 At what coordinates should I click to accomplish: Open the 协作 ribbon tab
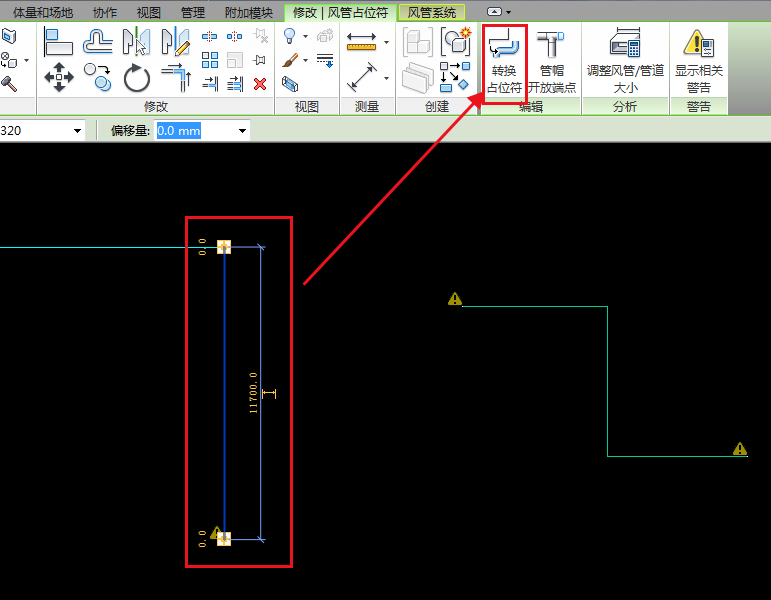pyautogui.click(x=105, y=12)
